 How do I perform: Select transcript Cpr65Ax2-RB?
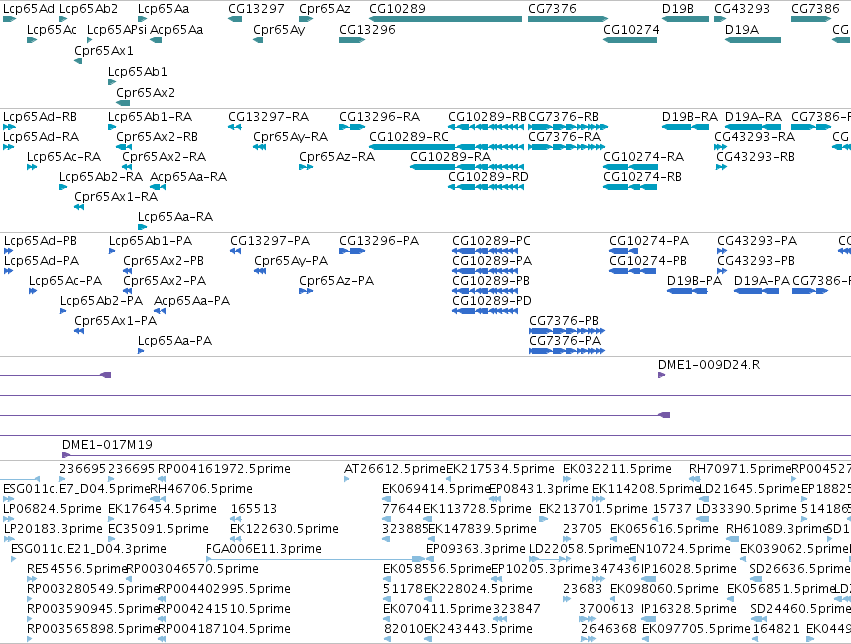[157, 137]
